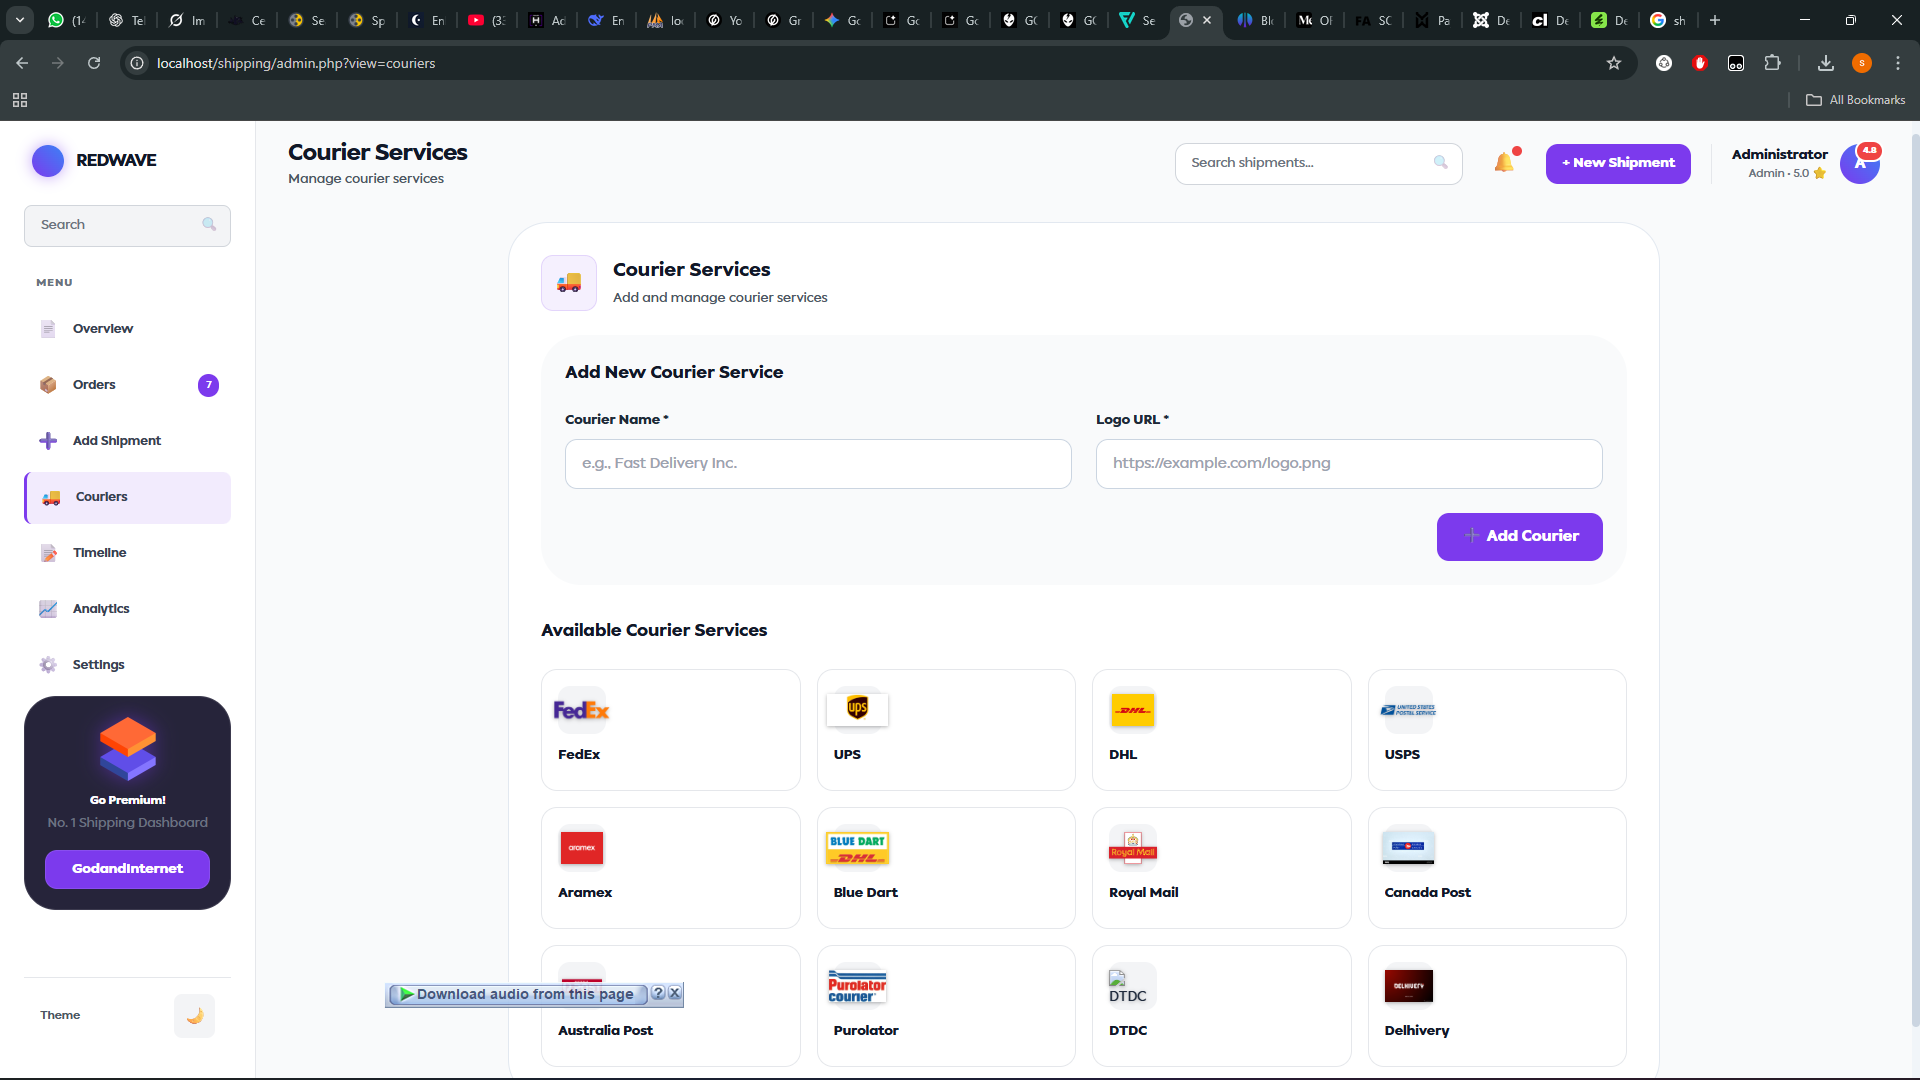Viewport: 1920px width, 1080px height.
Task: Open the Analytics menu item
Action: pos(101,609)
